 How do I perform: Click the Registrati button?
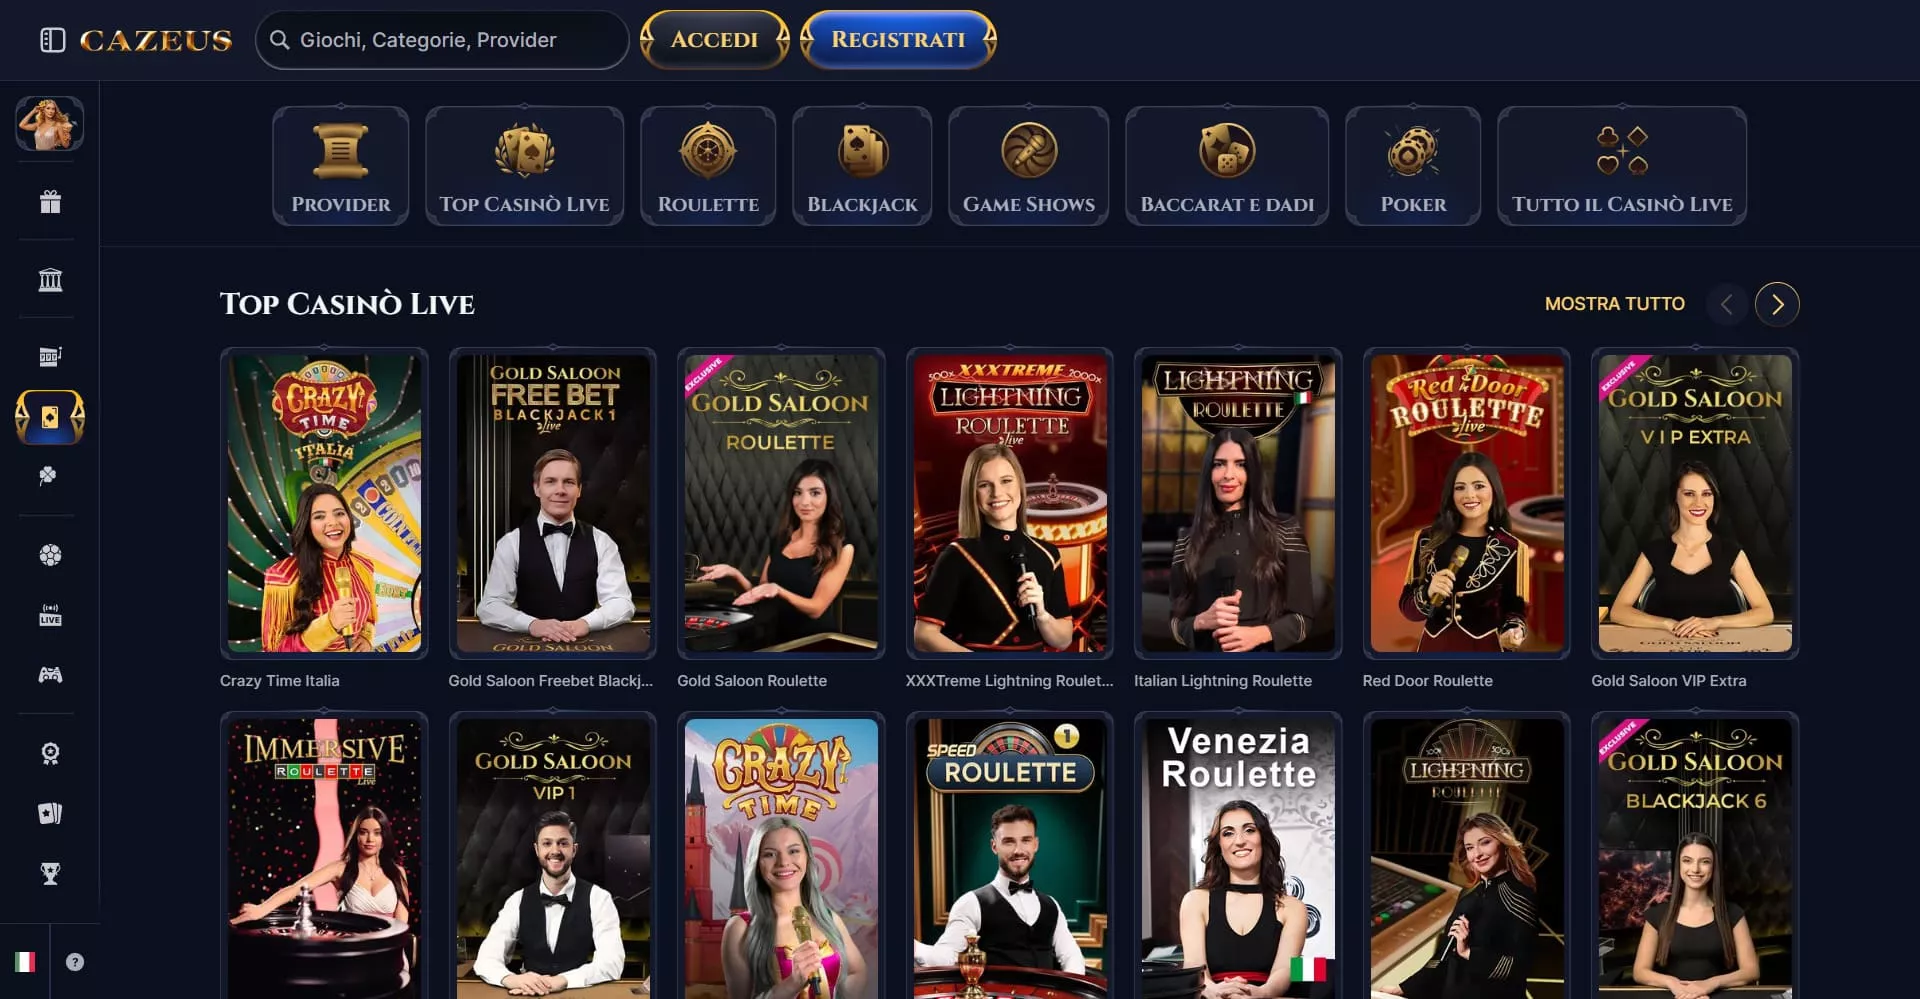tap(898, 40)
